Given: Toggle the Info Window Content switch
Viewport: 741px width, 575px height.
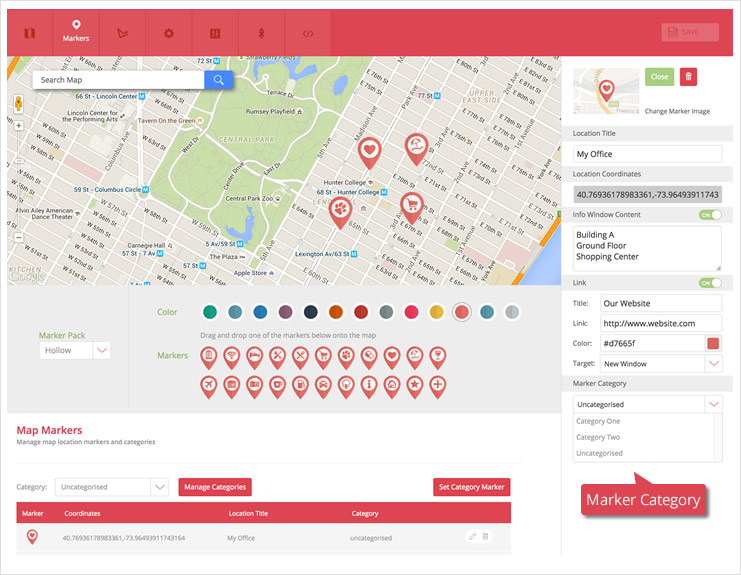Looking at the screenshot, I should (710, 215).
